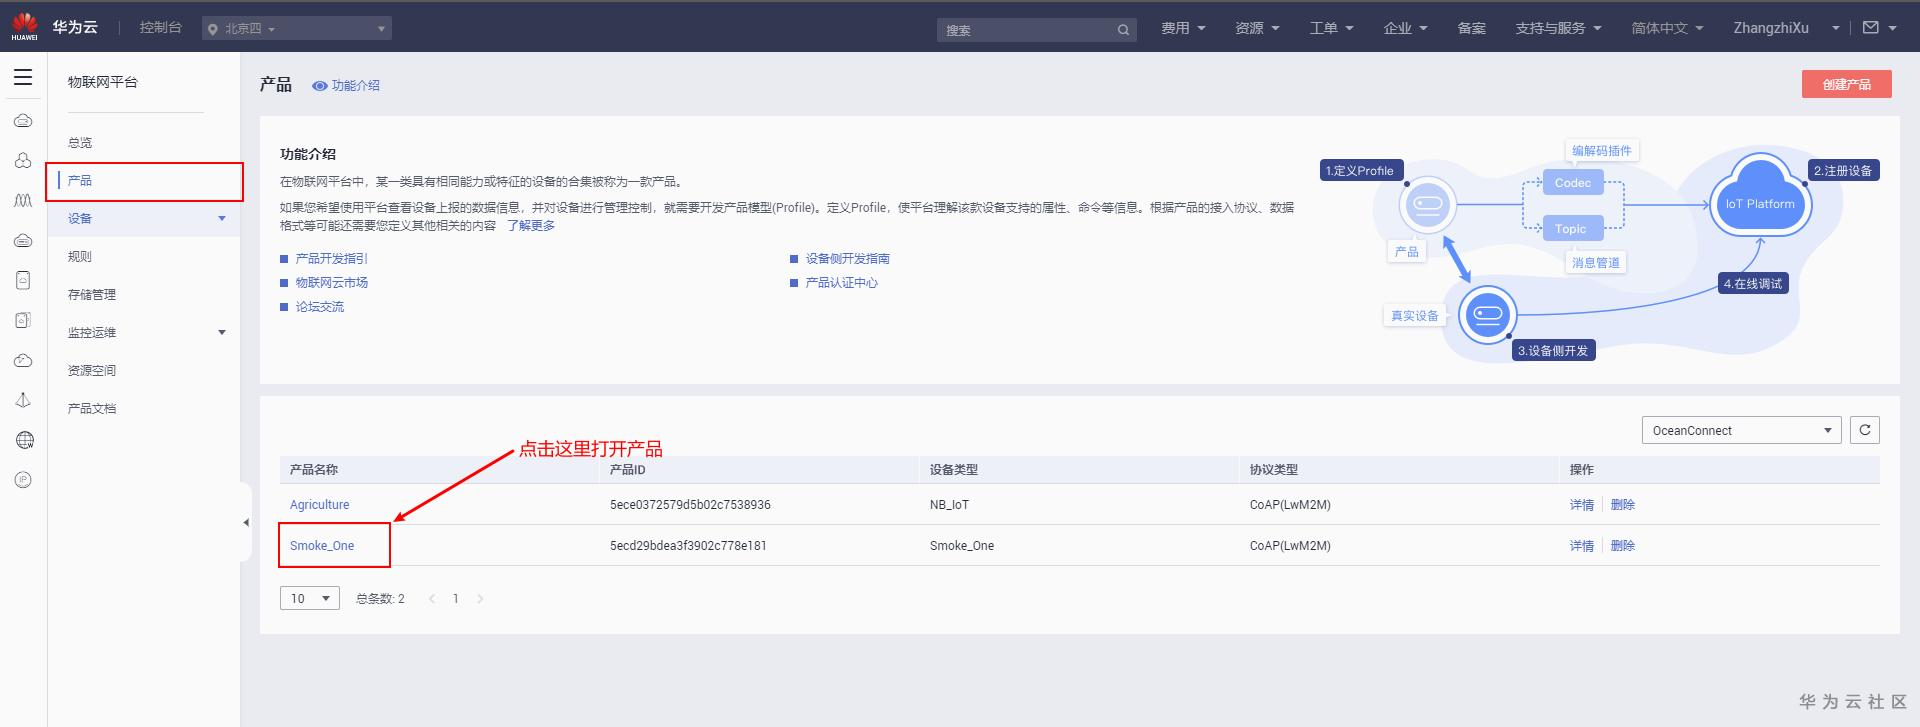Click product ID 5ecd29bdea3f3902c778e181

click(x=688, y=546)
